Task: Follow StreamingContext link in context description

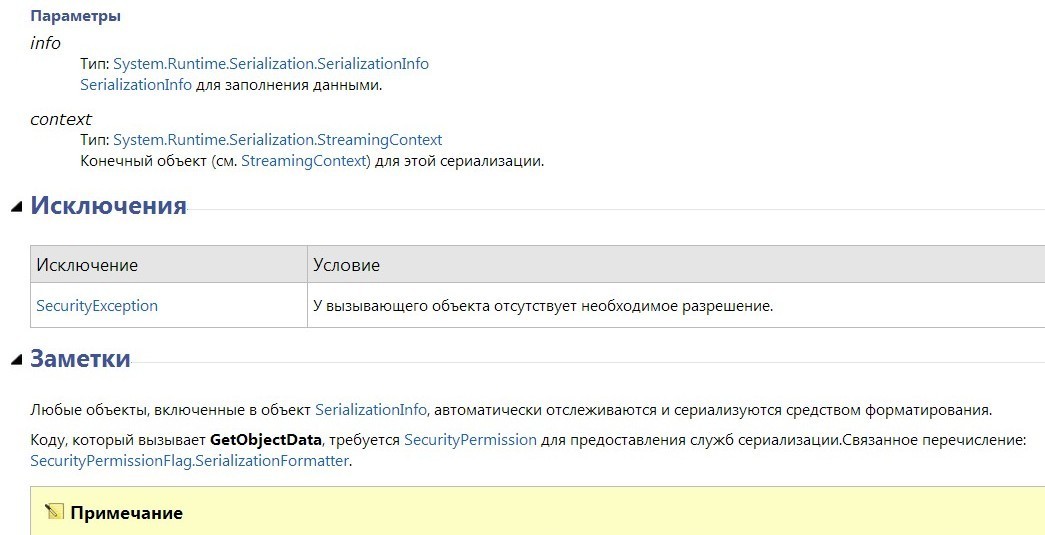Action: click(x=305, y=161)
